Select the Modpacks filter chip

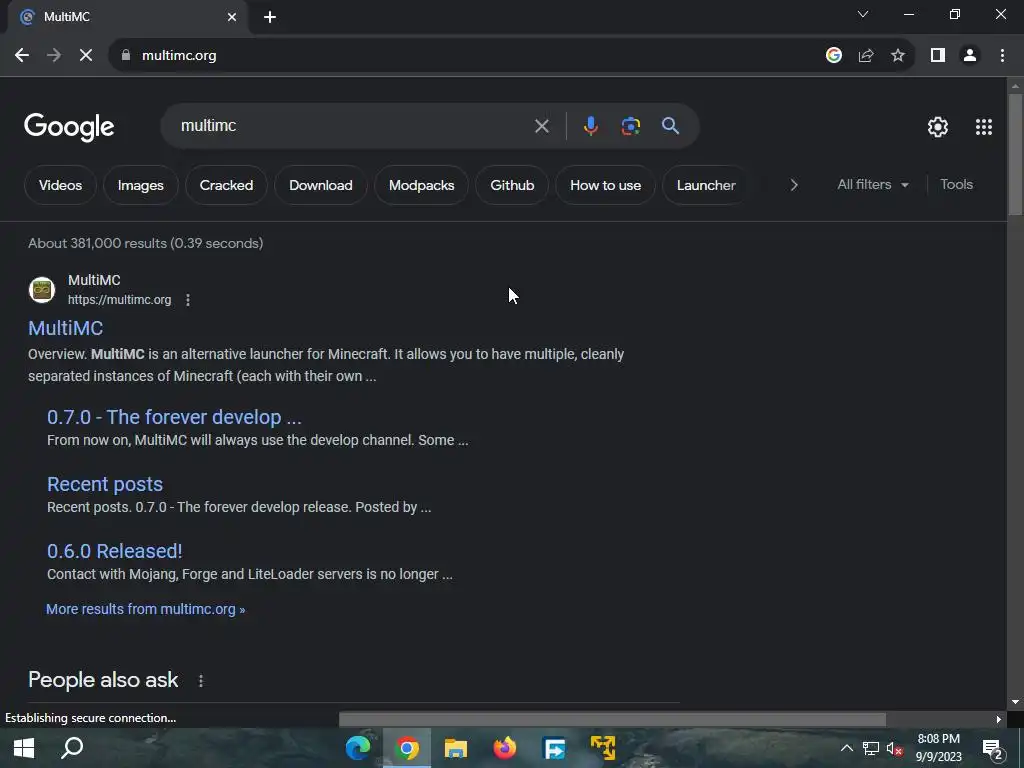[x=421, y=185]
